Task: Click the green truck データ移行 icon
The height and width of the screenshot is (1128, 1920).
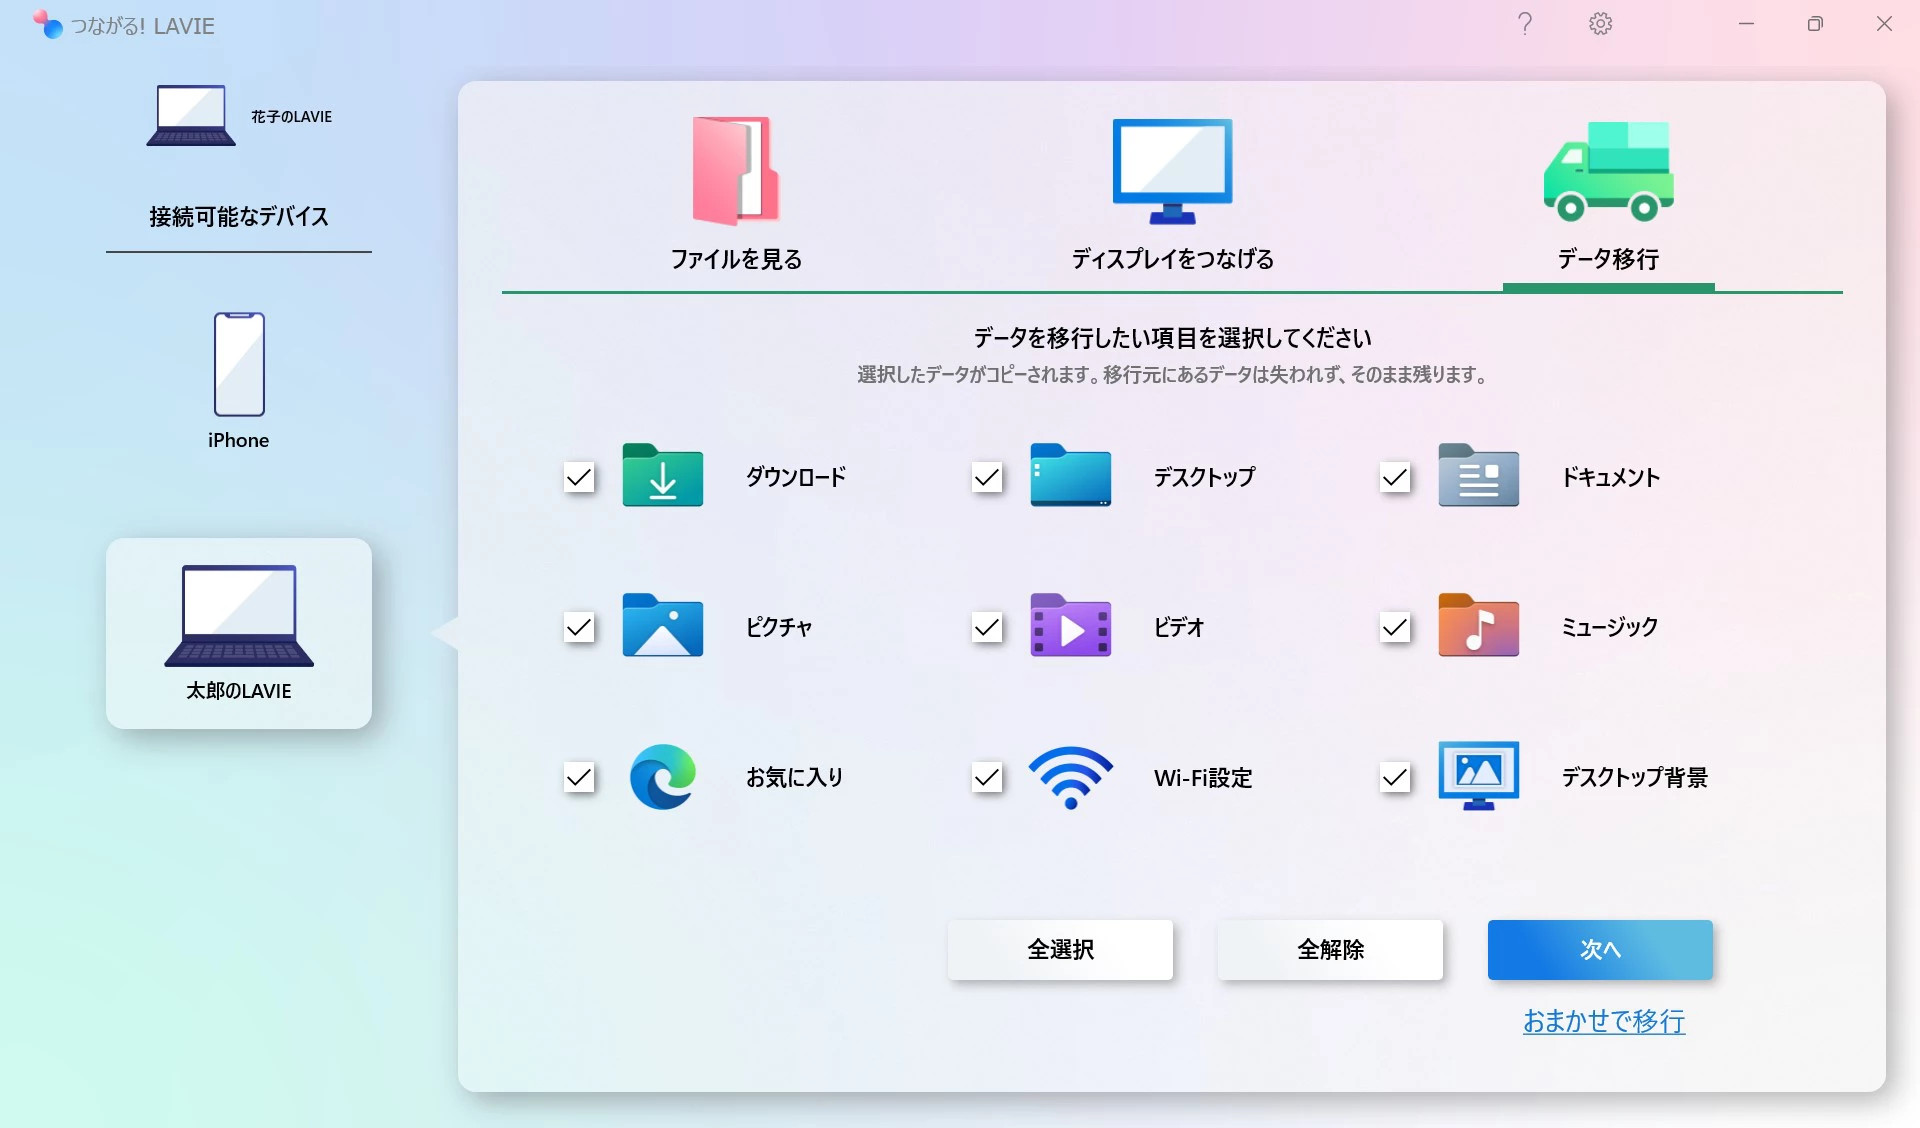Action: pos(1608,171)
